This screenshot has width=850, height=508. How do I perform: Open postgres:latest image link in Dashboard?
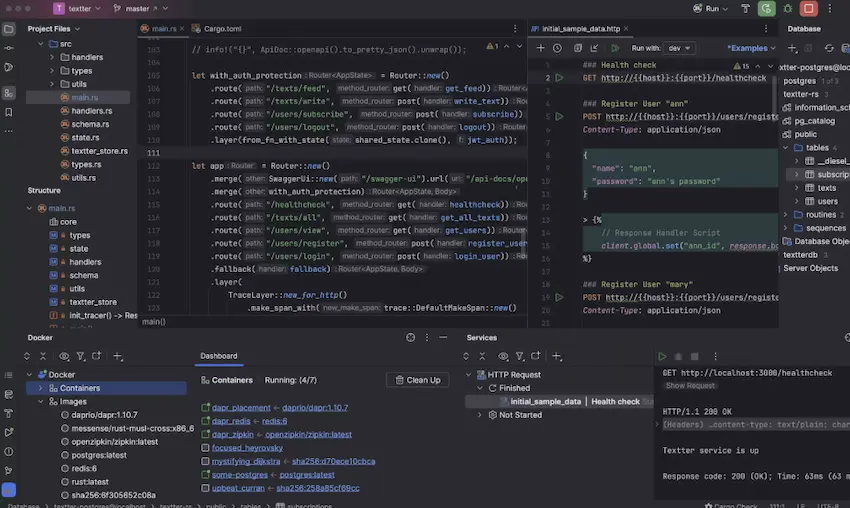[x=307, y=475]
